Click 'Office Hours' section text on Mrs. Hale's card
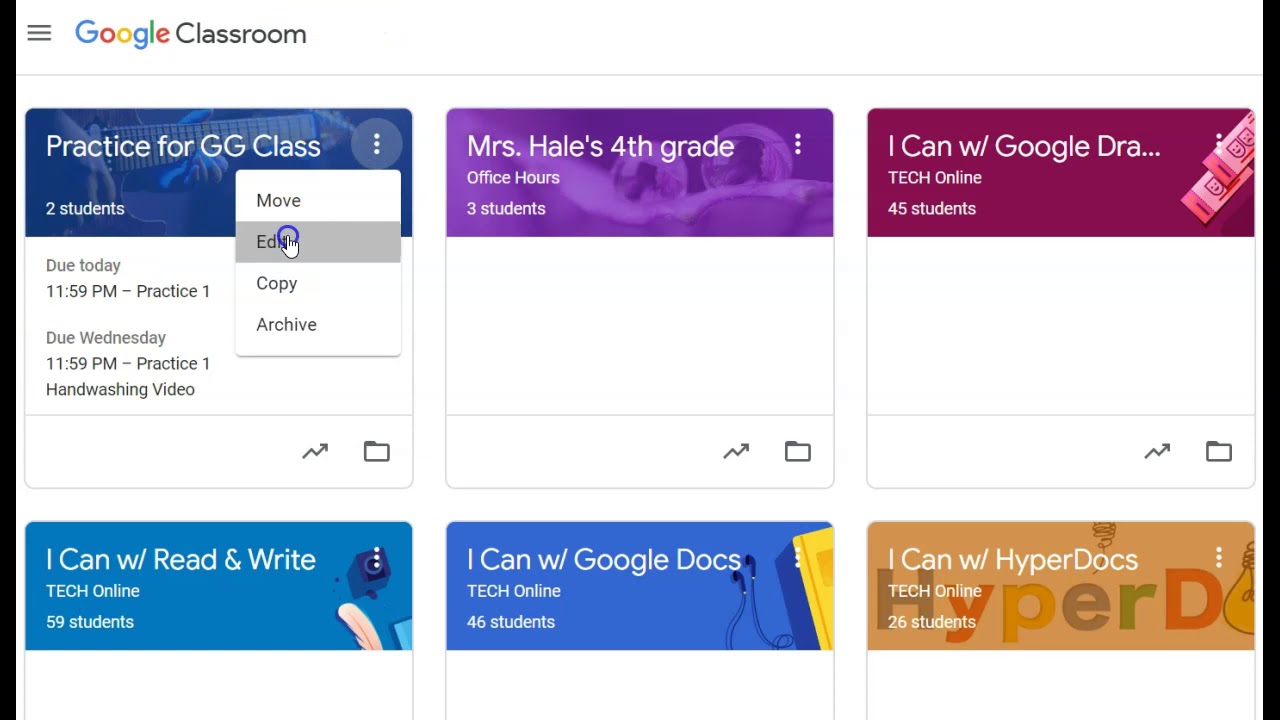Viewport: 1280px width, 720px height. (x=513, y=178)
